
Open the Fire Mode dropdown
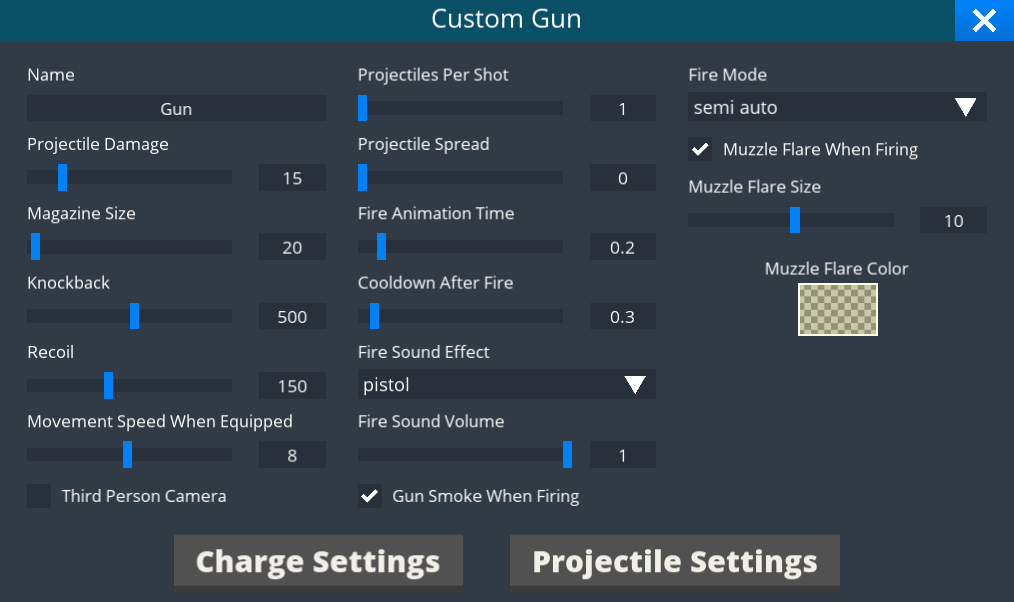point(837,107)
